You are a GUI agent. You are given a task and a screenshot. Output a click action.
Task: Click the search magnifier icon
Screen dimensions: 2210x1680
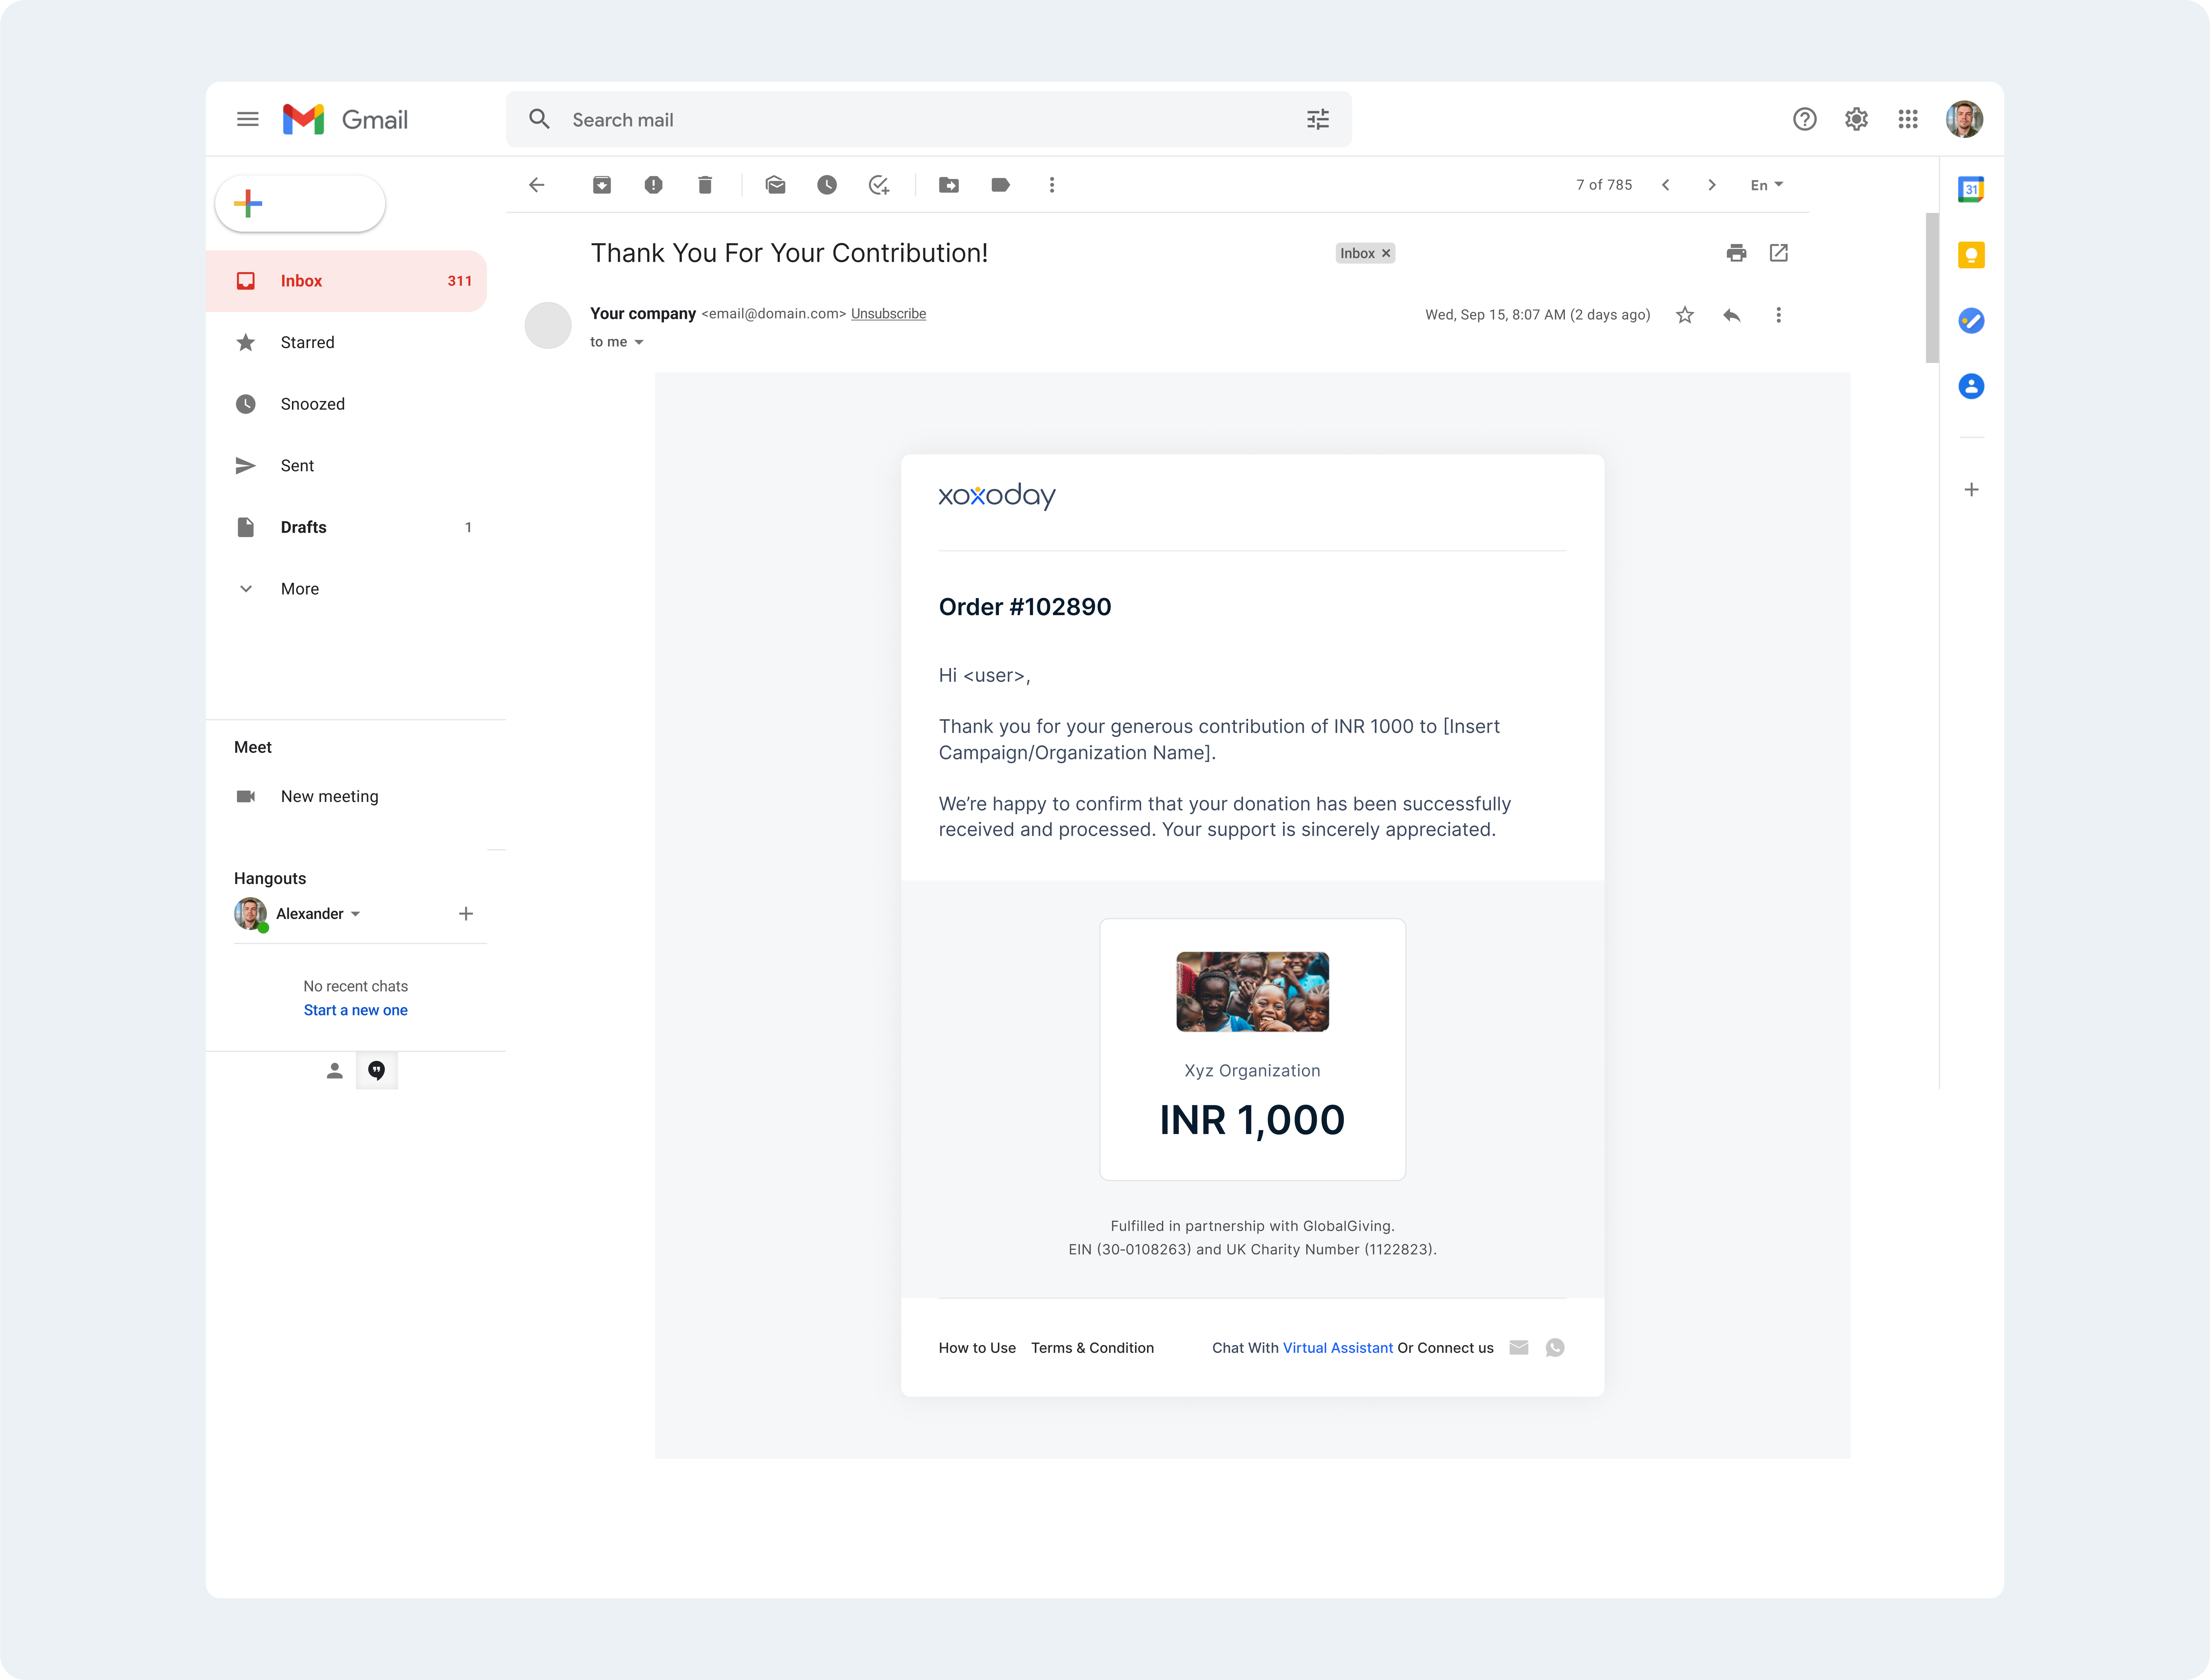click(x=539, y=119)
